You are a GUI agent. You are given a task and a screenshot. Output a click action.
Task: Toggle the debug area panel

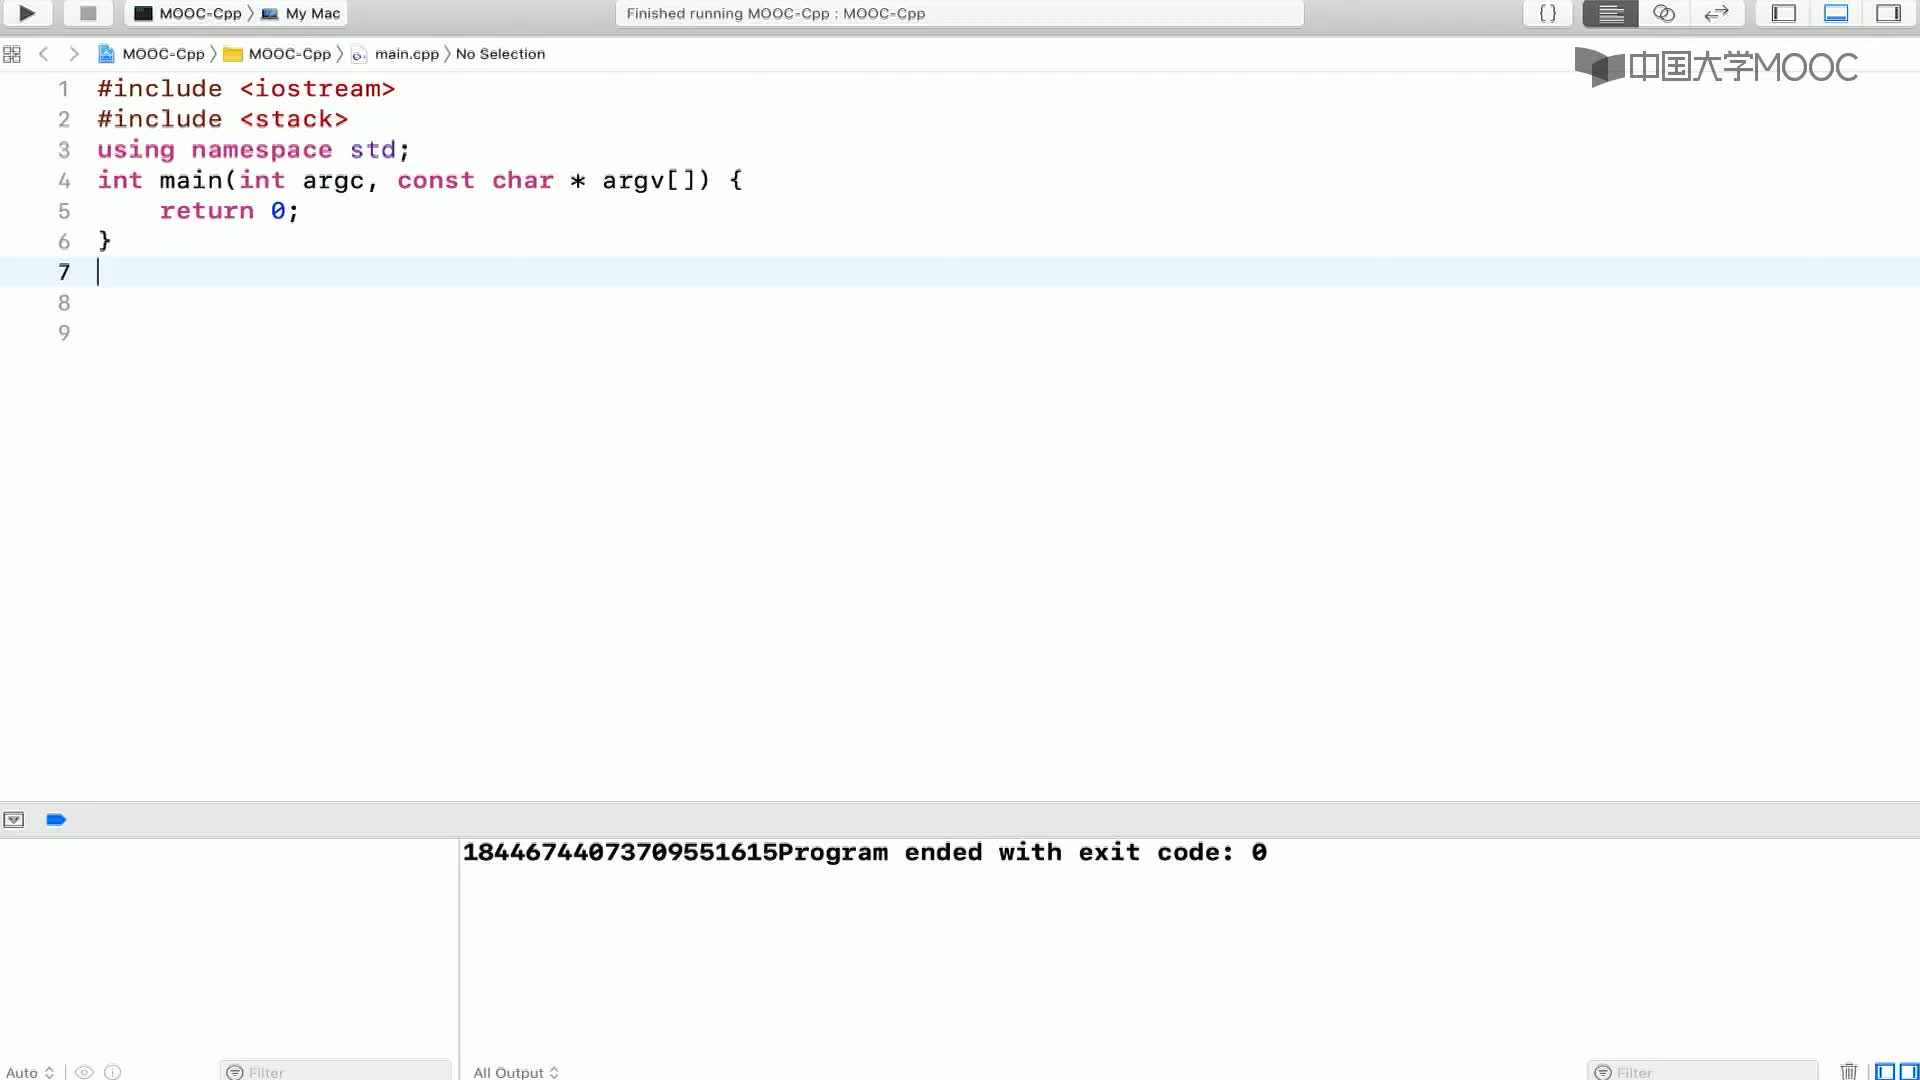(1836, 13)
